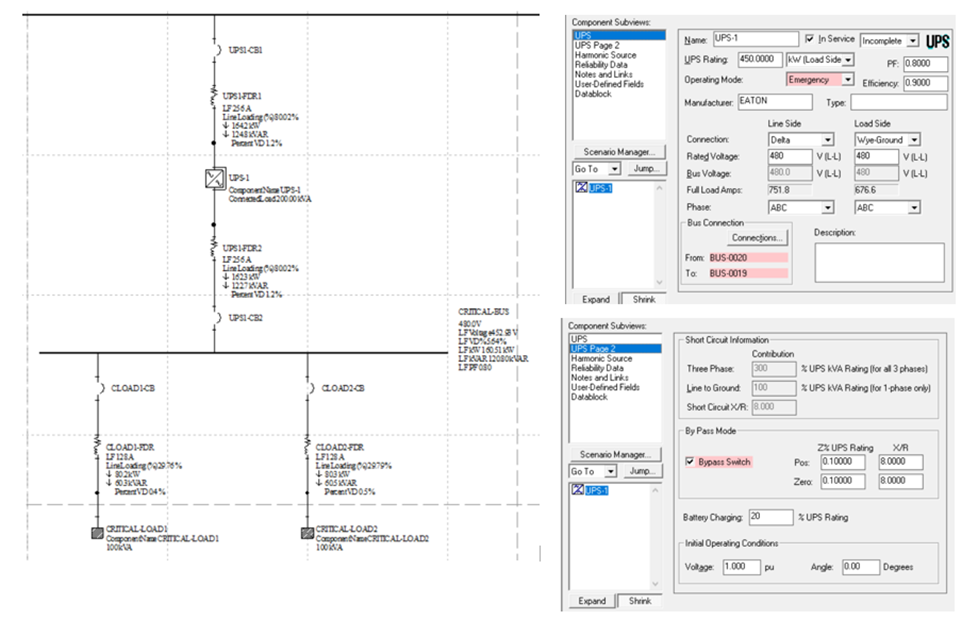Click the Connections... button
The height and width of the screenshot is (620, 978).
click(x=758, y=238)
